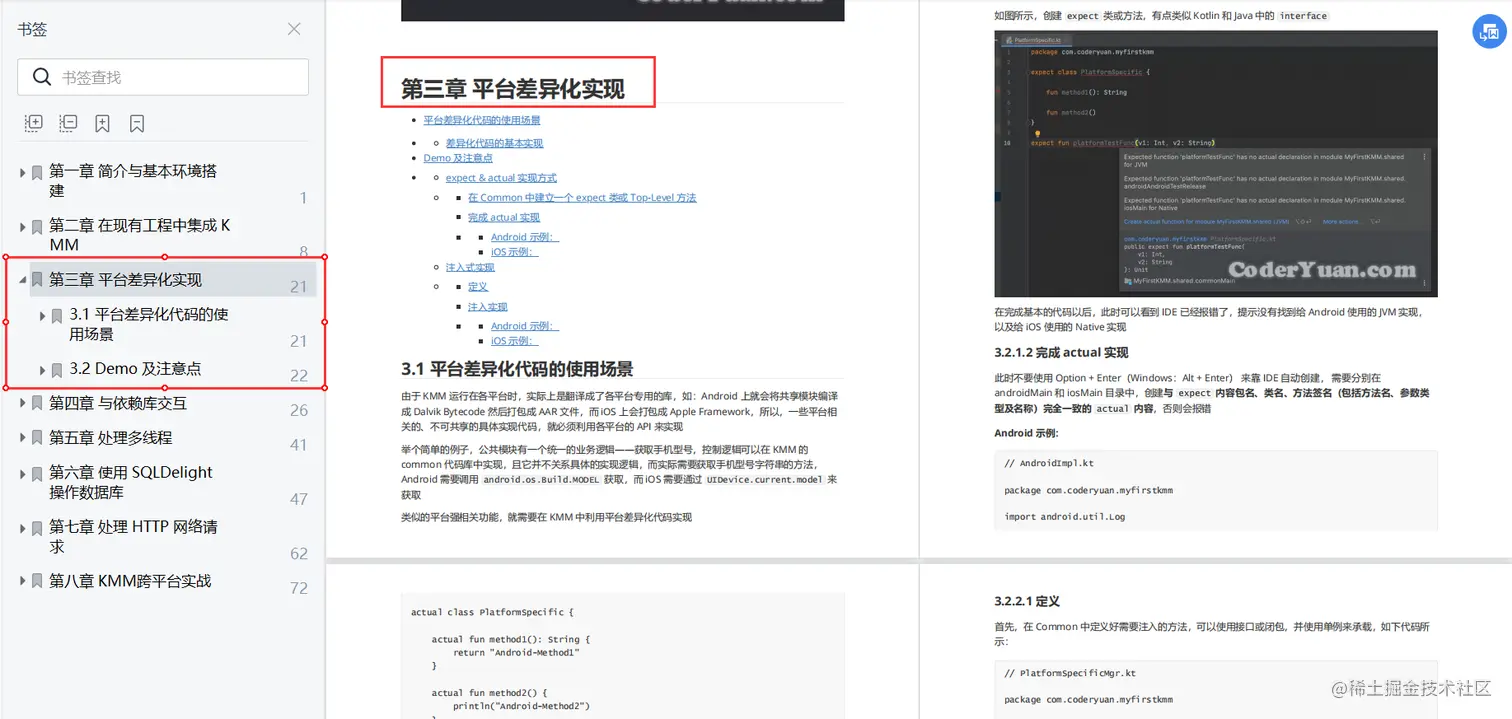Click the bookmark icon beside 第一章
The width and height of the screenshot is (1512, 719).
tap(37, 172)
